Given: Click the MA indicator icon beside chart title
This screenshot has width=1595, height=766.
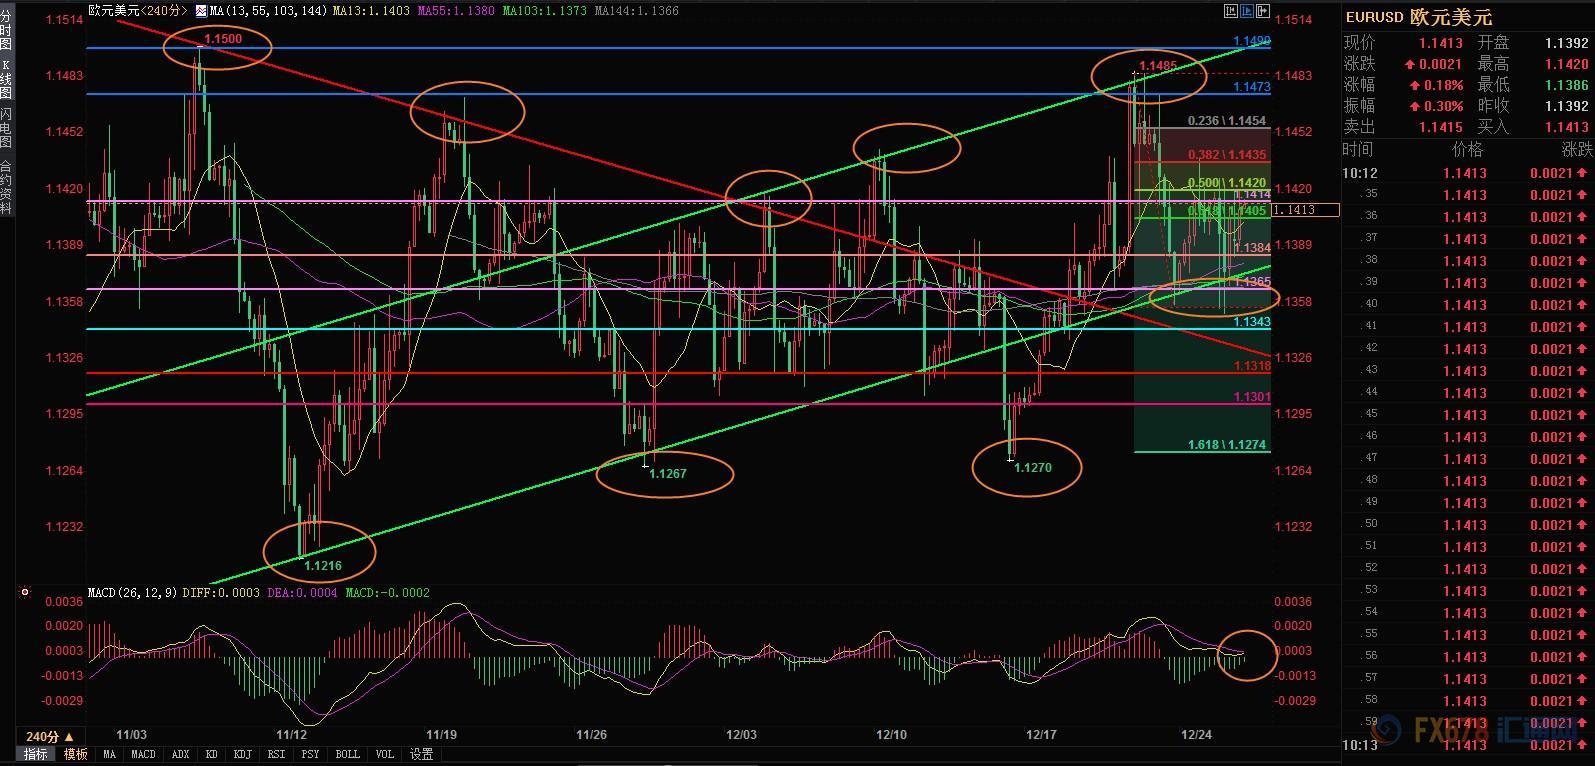Looking at the screenshot, I should tap(201, 11).
